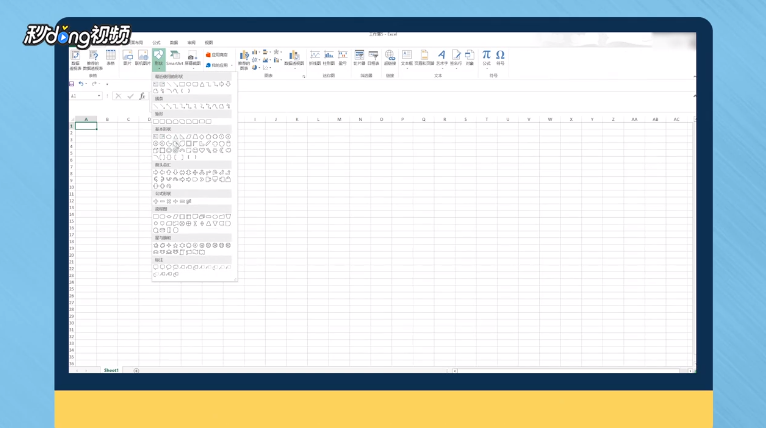Insert a PivotTable from the ribbon
This screenshot has width=766, height=428.
pyautogui.click(x=75, y=60)
